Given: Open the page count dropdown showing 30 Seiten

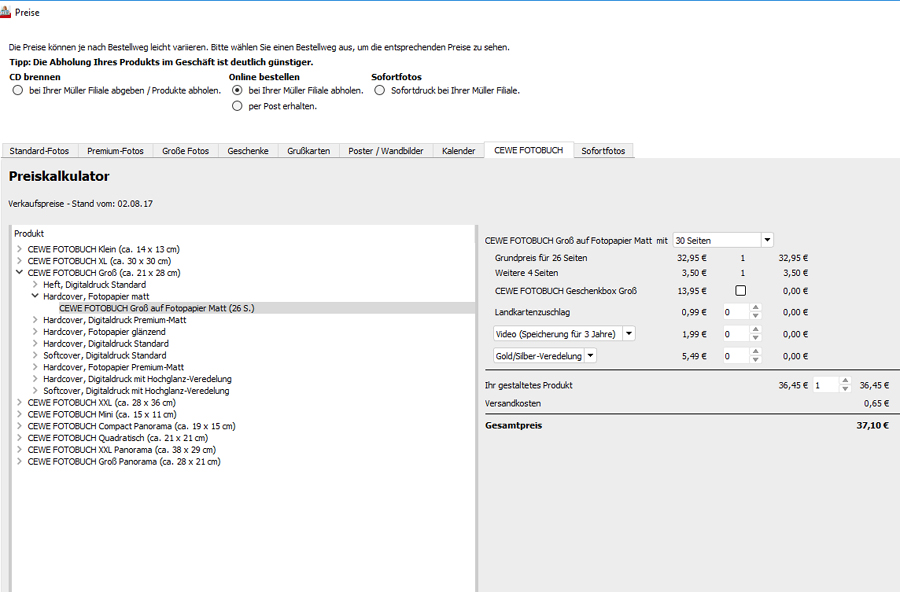Looking at the screenshot, I should pyautogui.click(x=767, y=240).
